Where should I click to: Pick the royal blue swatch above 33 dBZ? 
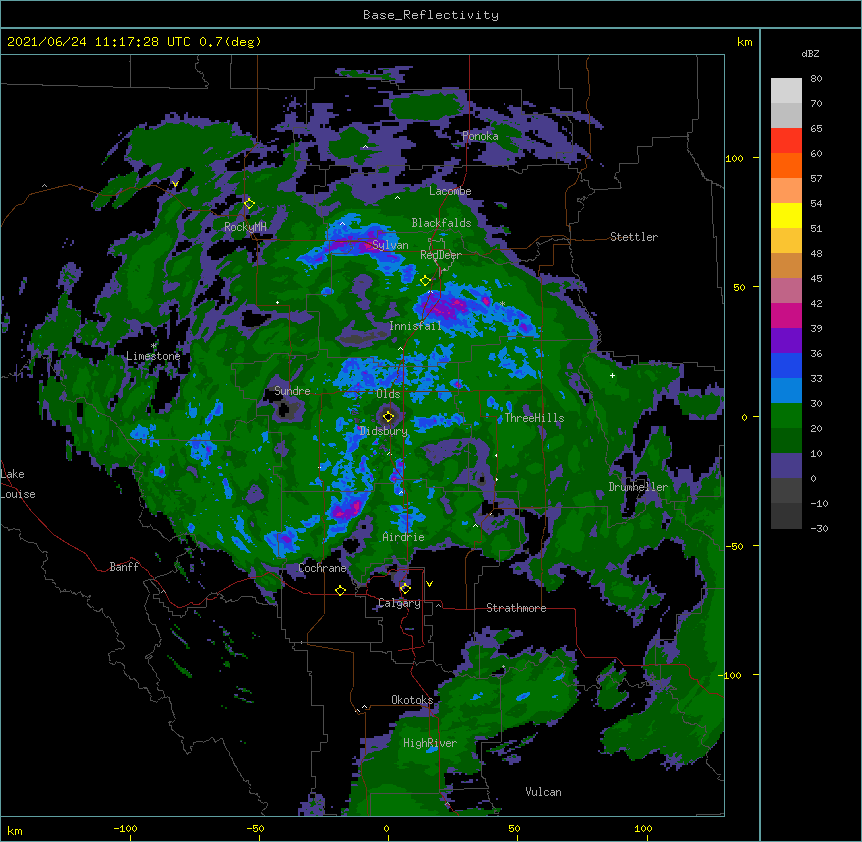pyautogui.click(x=786, y=365)
